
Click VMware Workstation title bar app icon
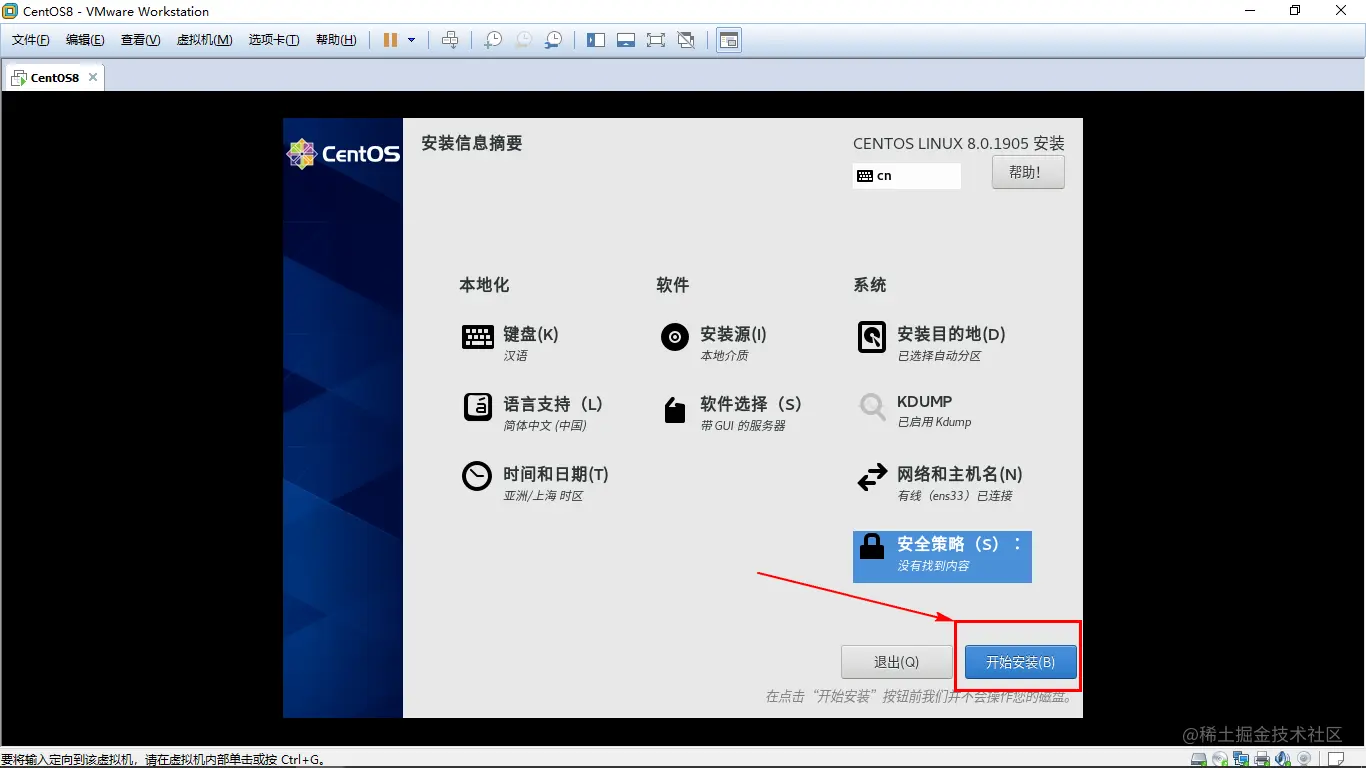10,11
